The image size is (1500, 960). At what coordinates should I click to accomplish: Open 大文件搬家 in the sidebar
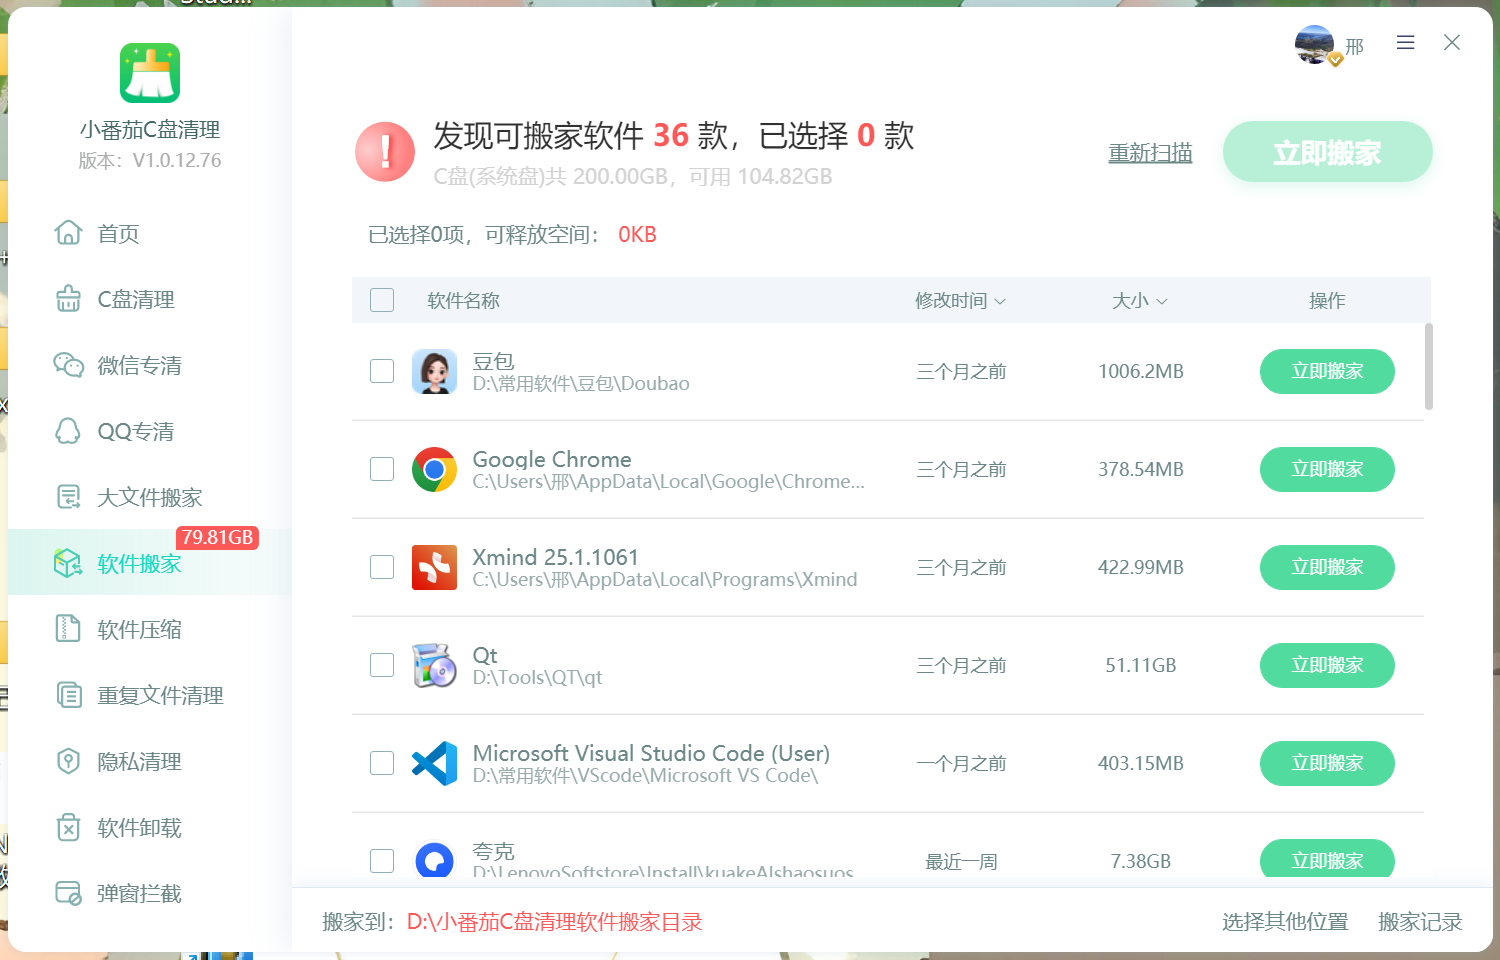pos(150,497)
